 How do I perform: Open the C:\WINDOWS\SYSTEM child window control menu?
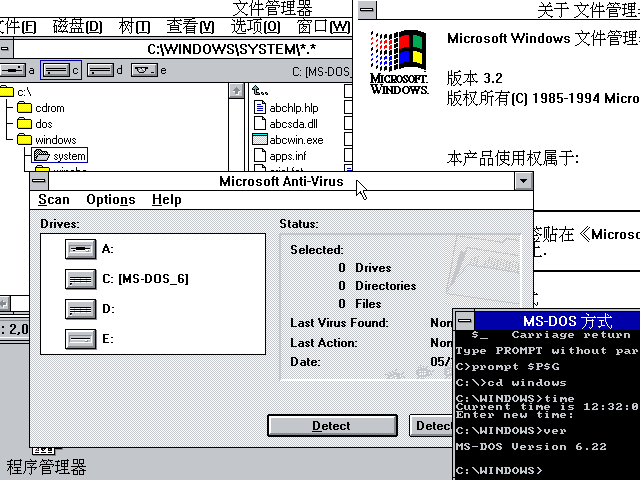(6, 49)
